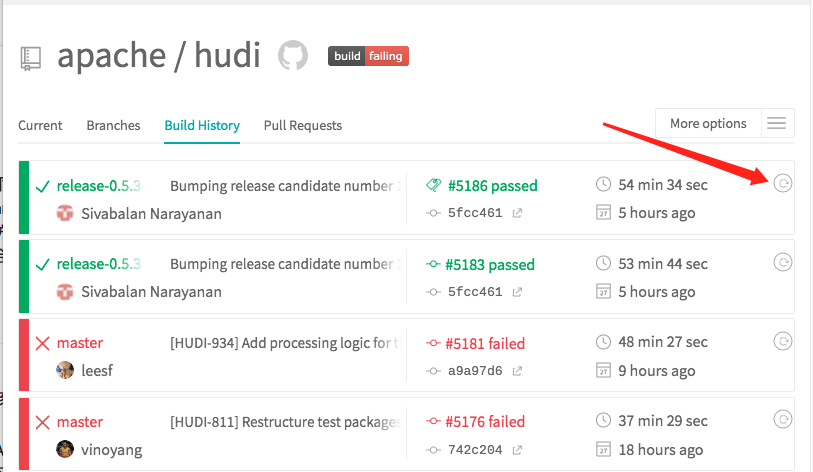Screen dimensions: 813x472
Task: Restart build #5176 using the restart icon
Action: (782, 419)
